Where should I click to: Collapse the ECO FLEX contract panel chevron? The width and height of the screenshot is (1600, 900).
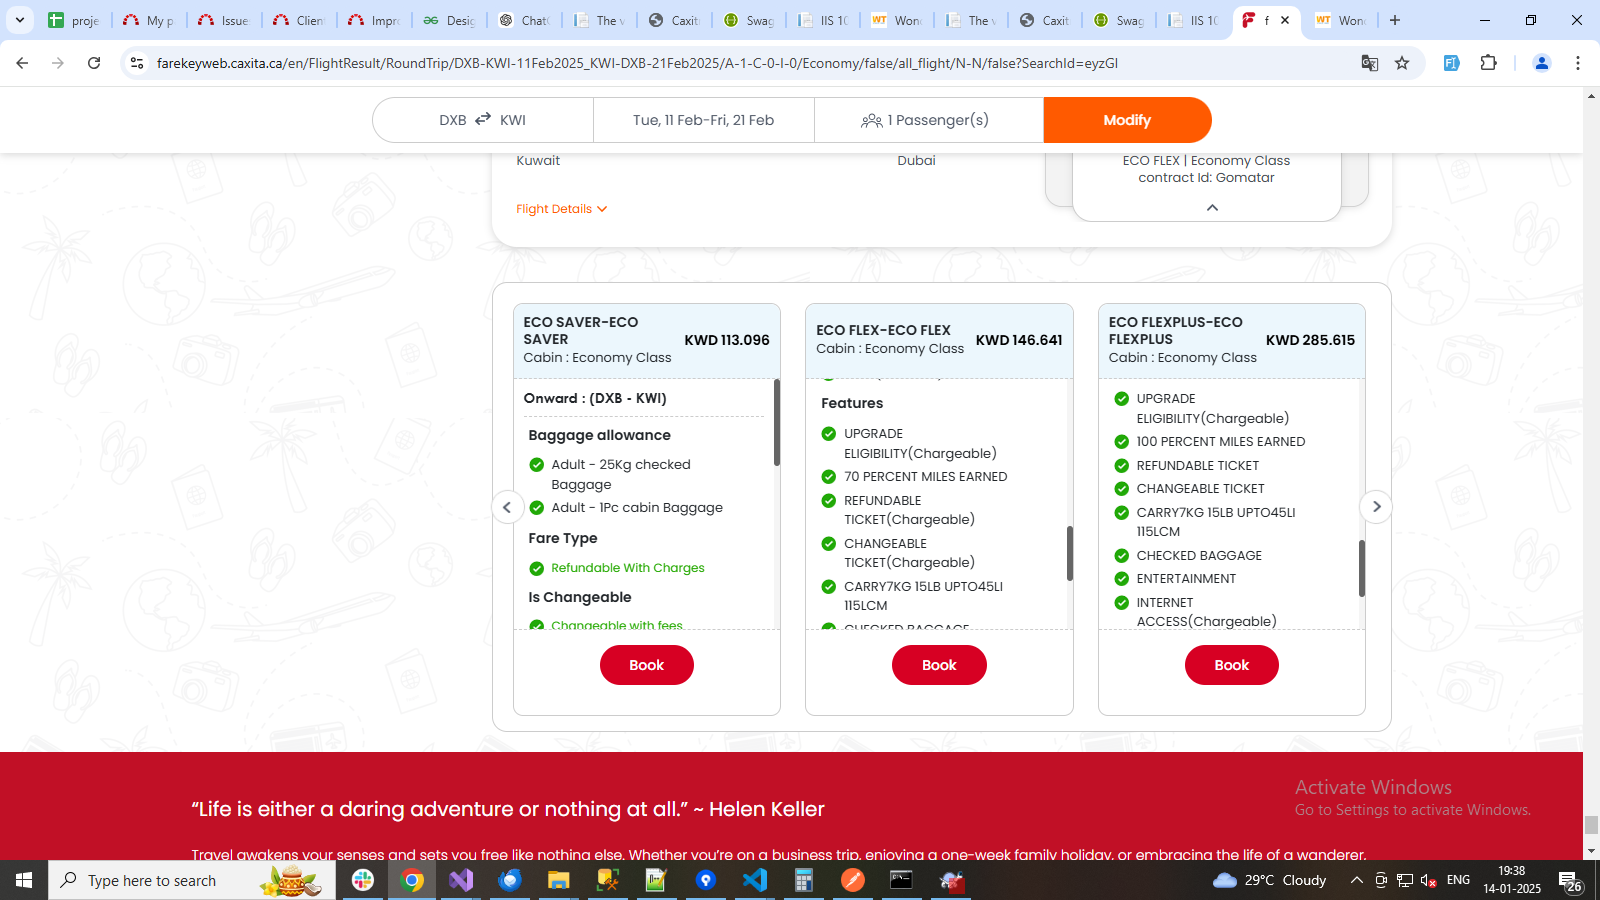tap(1212, 208)
